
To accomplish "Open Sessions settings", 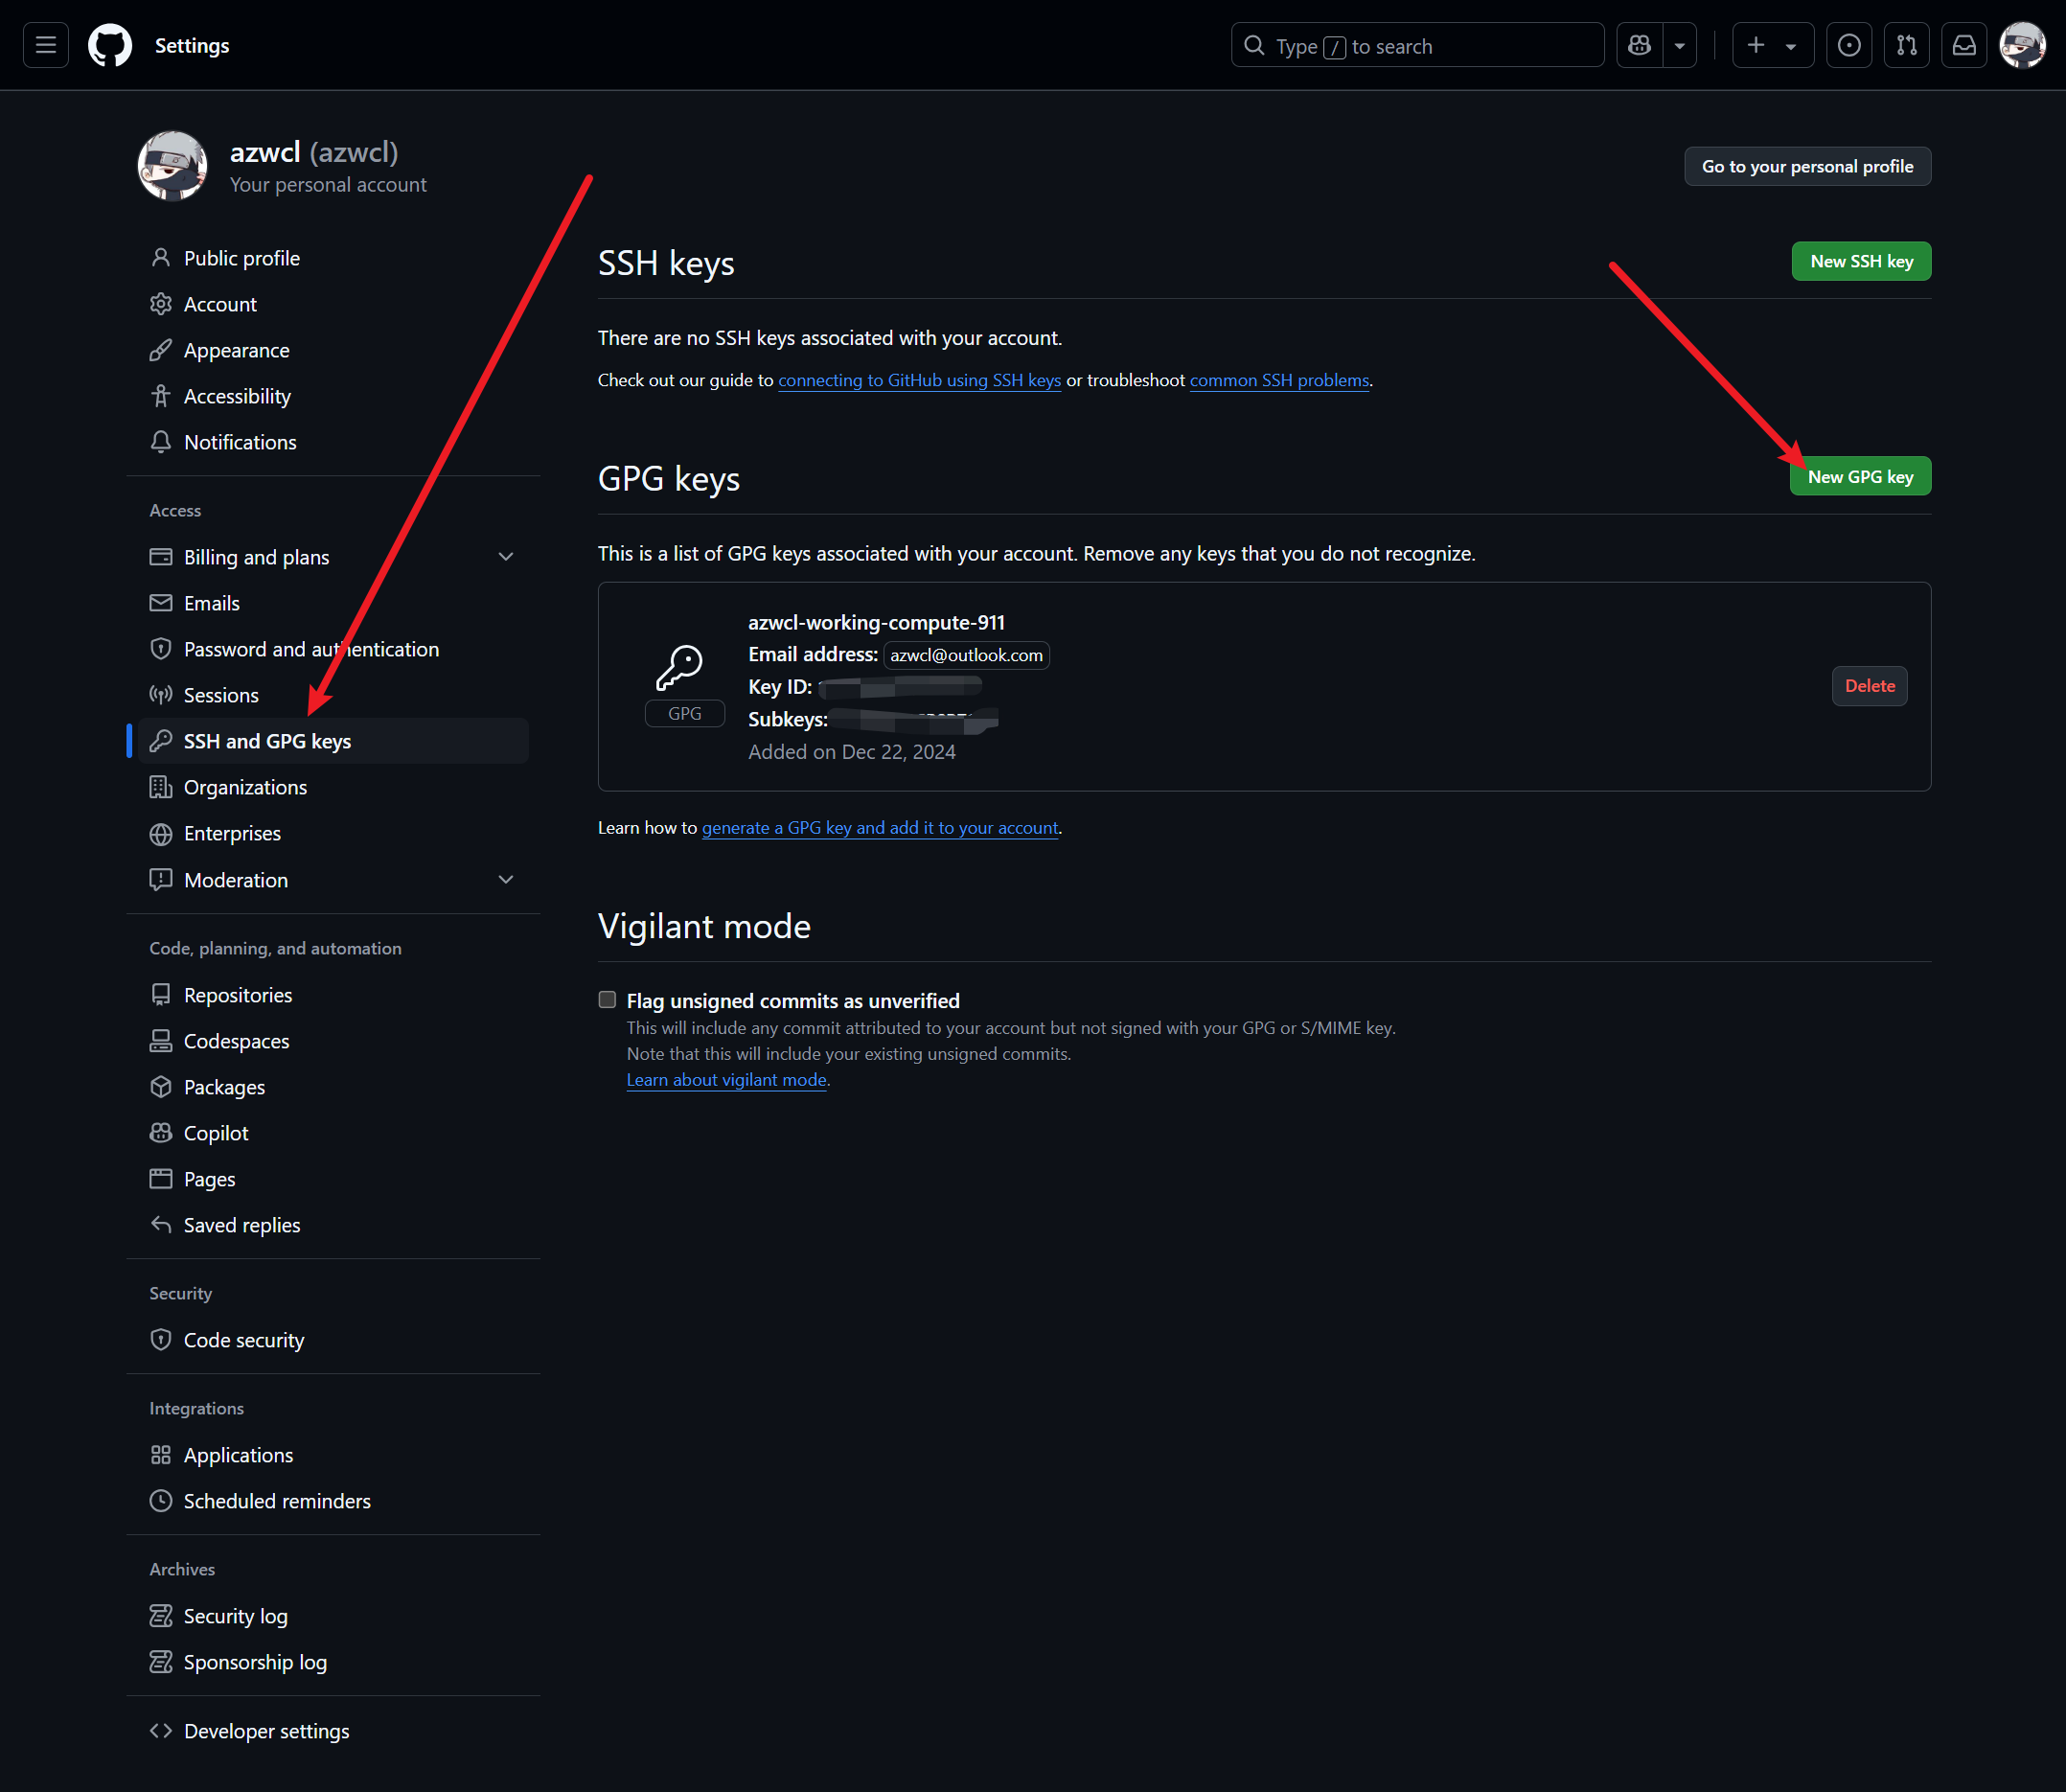I will pyautogui.click(x=333, y=695).
